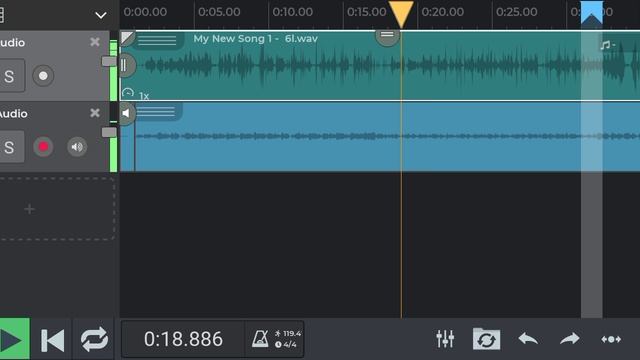Open the horizontal zoom arrows control

point(611,339)
